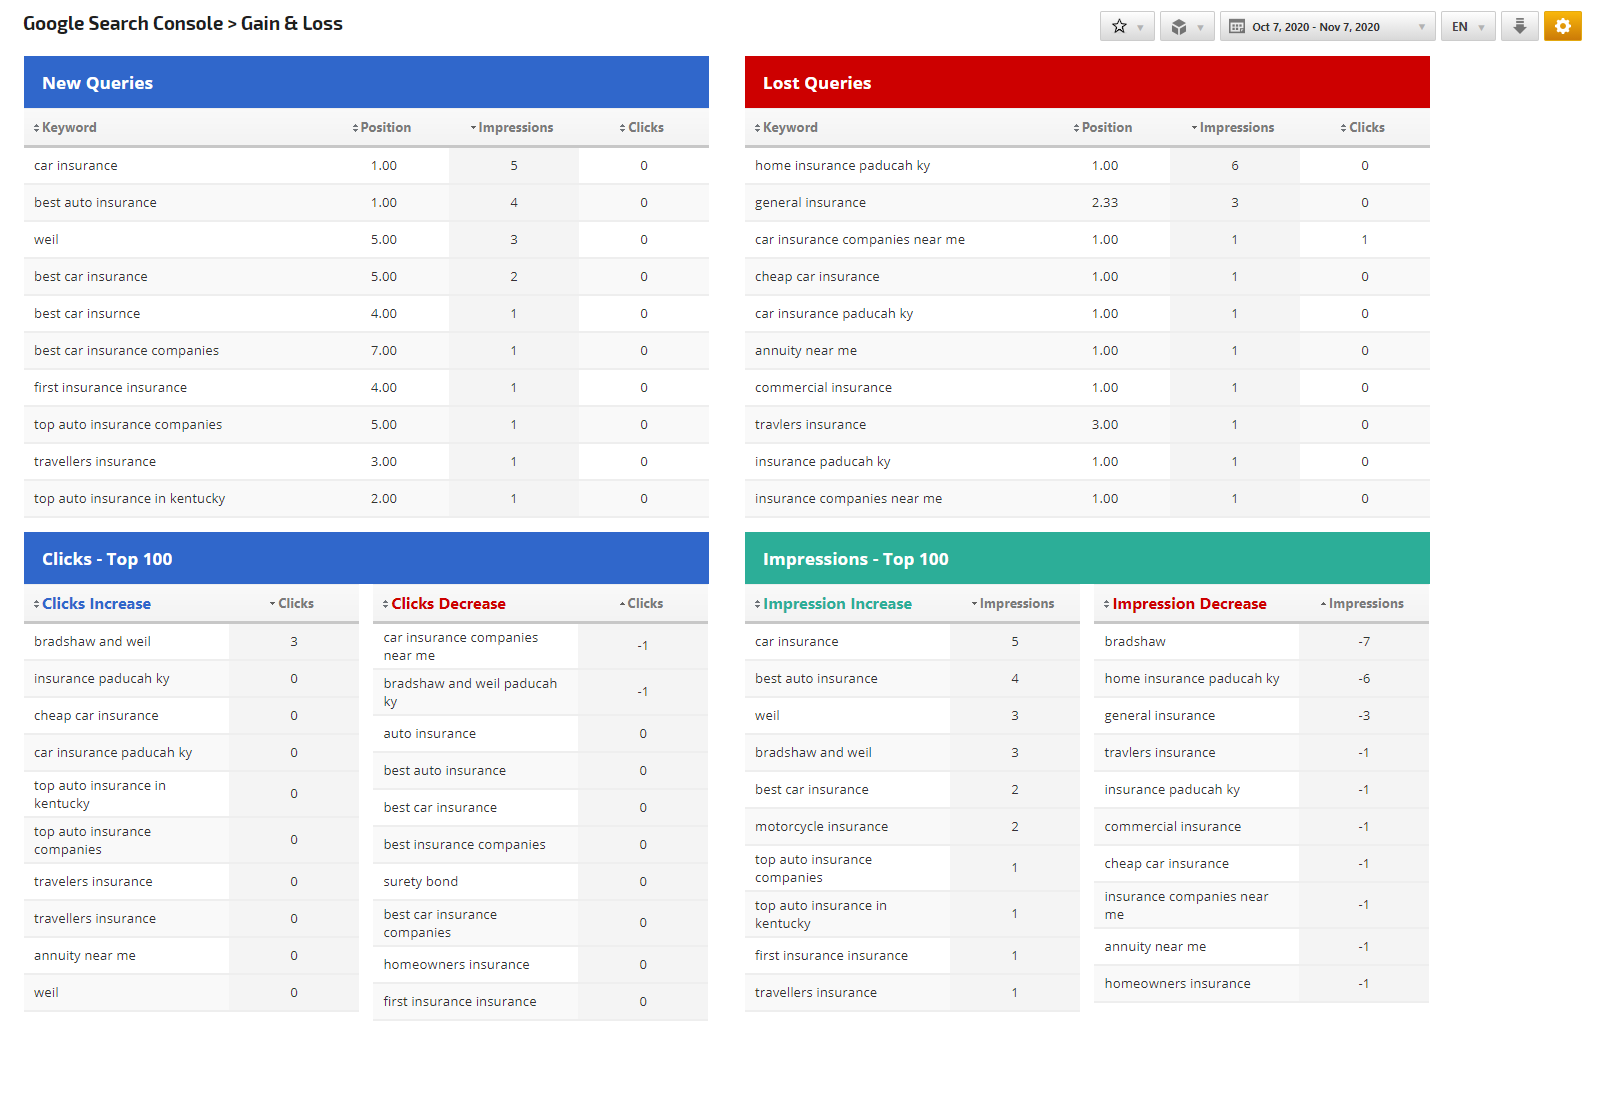Sort New Queries by Impressions column
This screenshot has width=1600, height=1110.
(515, 128)
